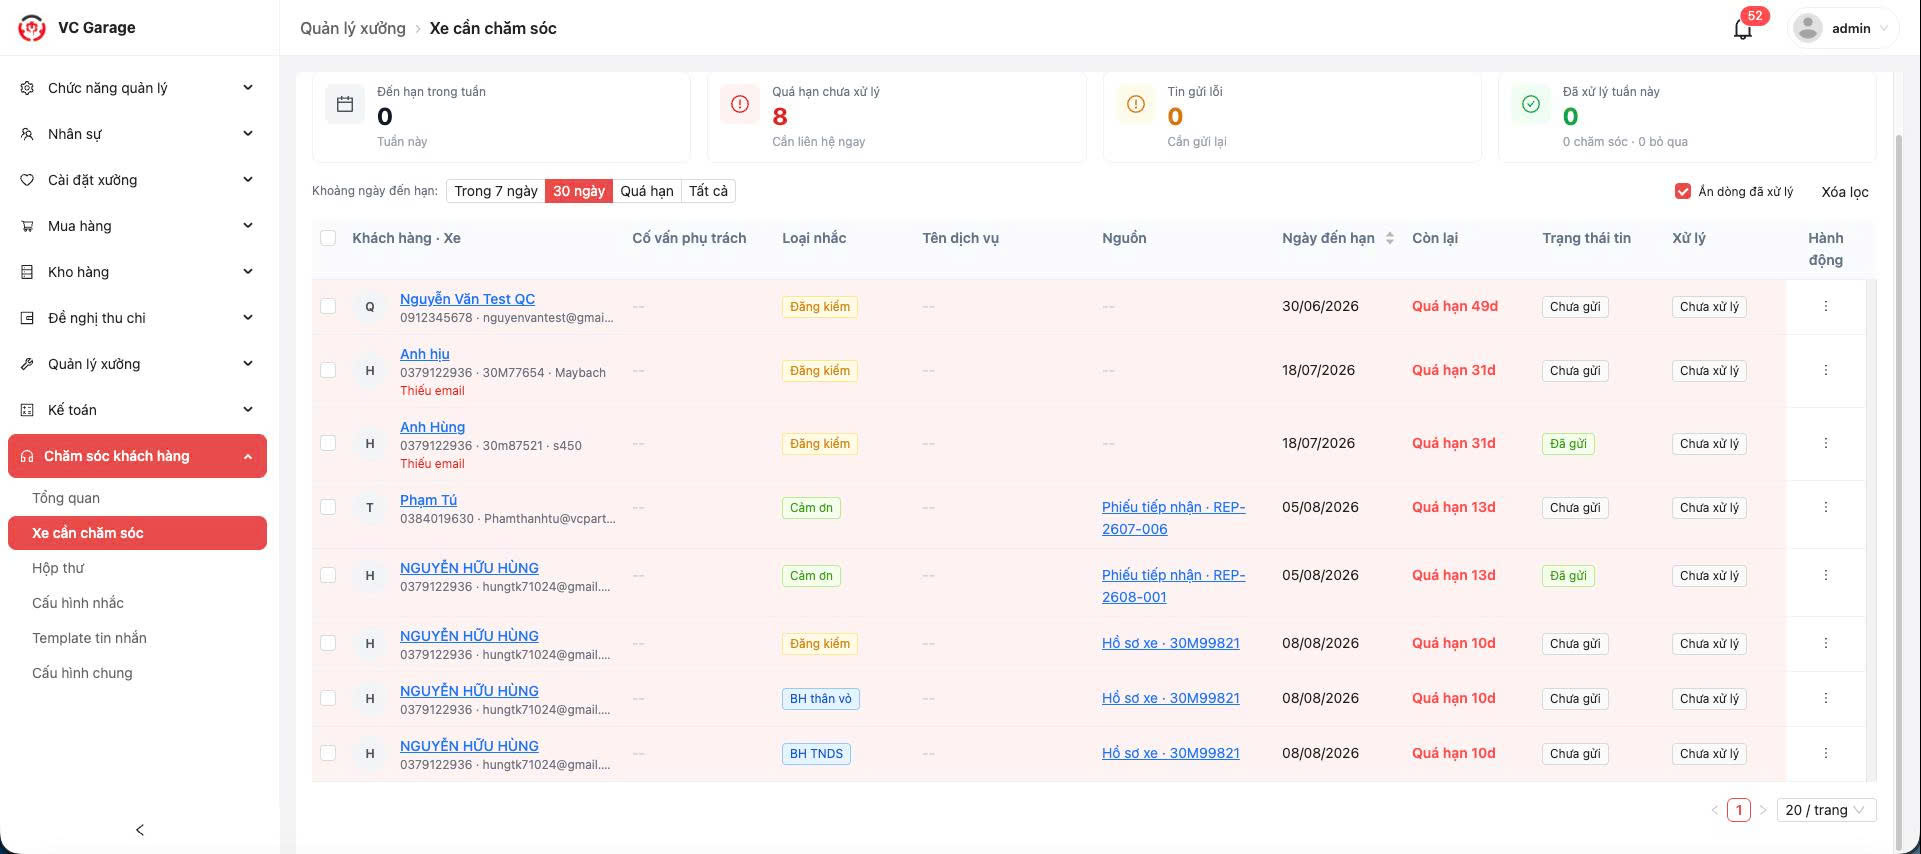Go to page 1 in pagination
Screen dimensions: 1921x854
[x=1739, y=810]
